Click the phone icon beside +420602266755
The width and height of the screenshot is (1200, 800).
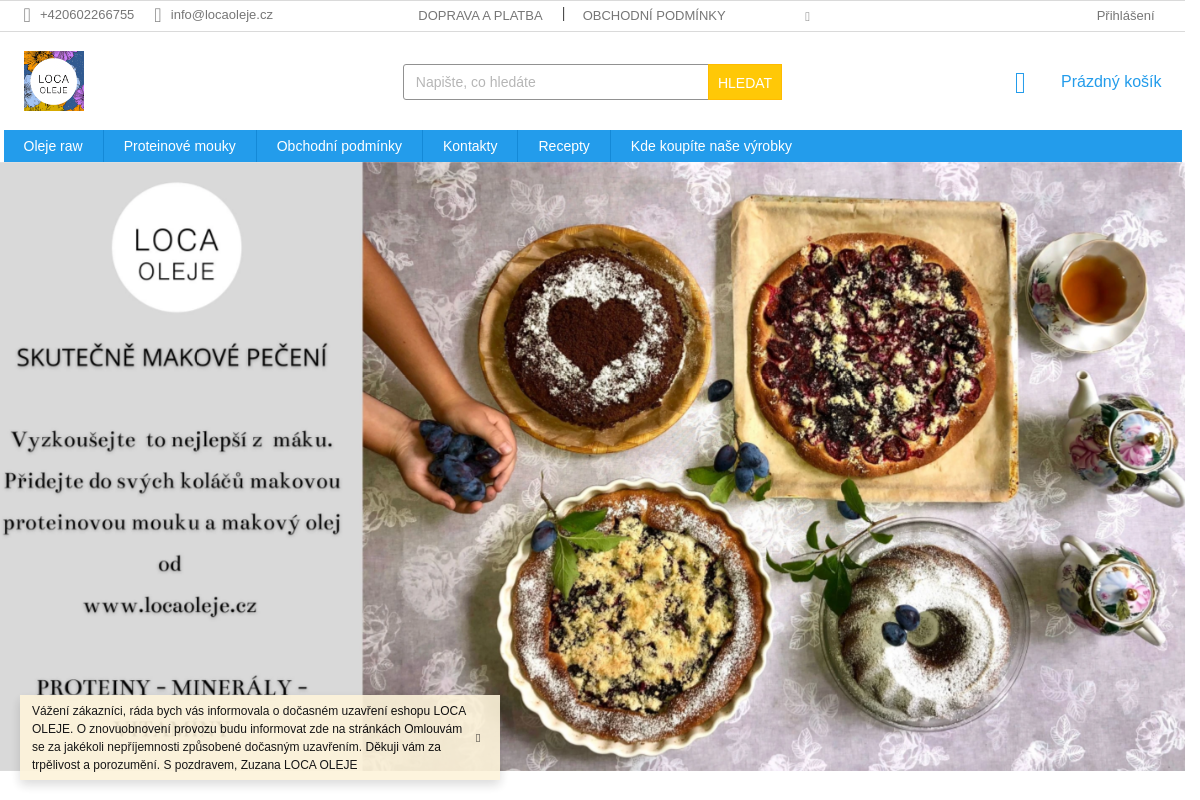[x=27, y=15]
